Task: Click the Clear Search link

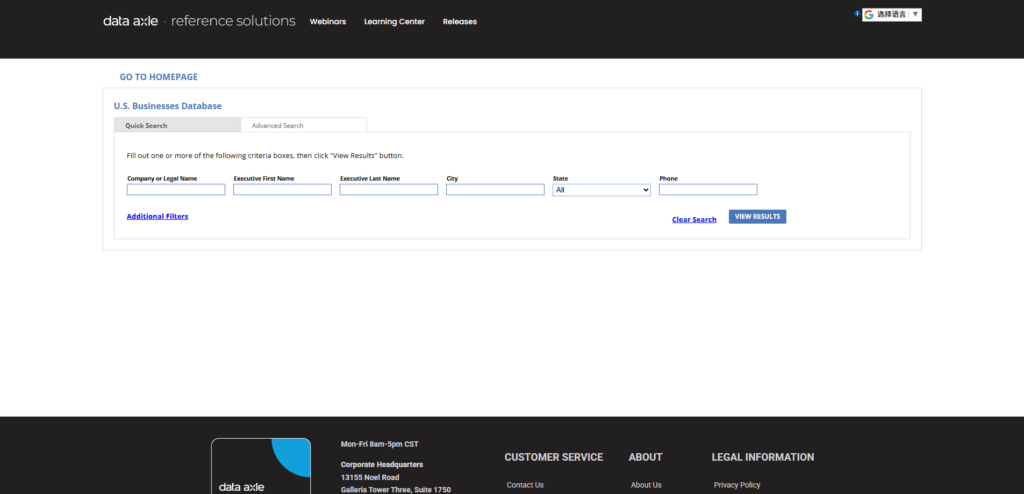Action: (x=694, y=219)
